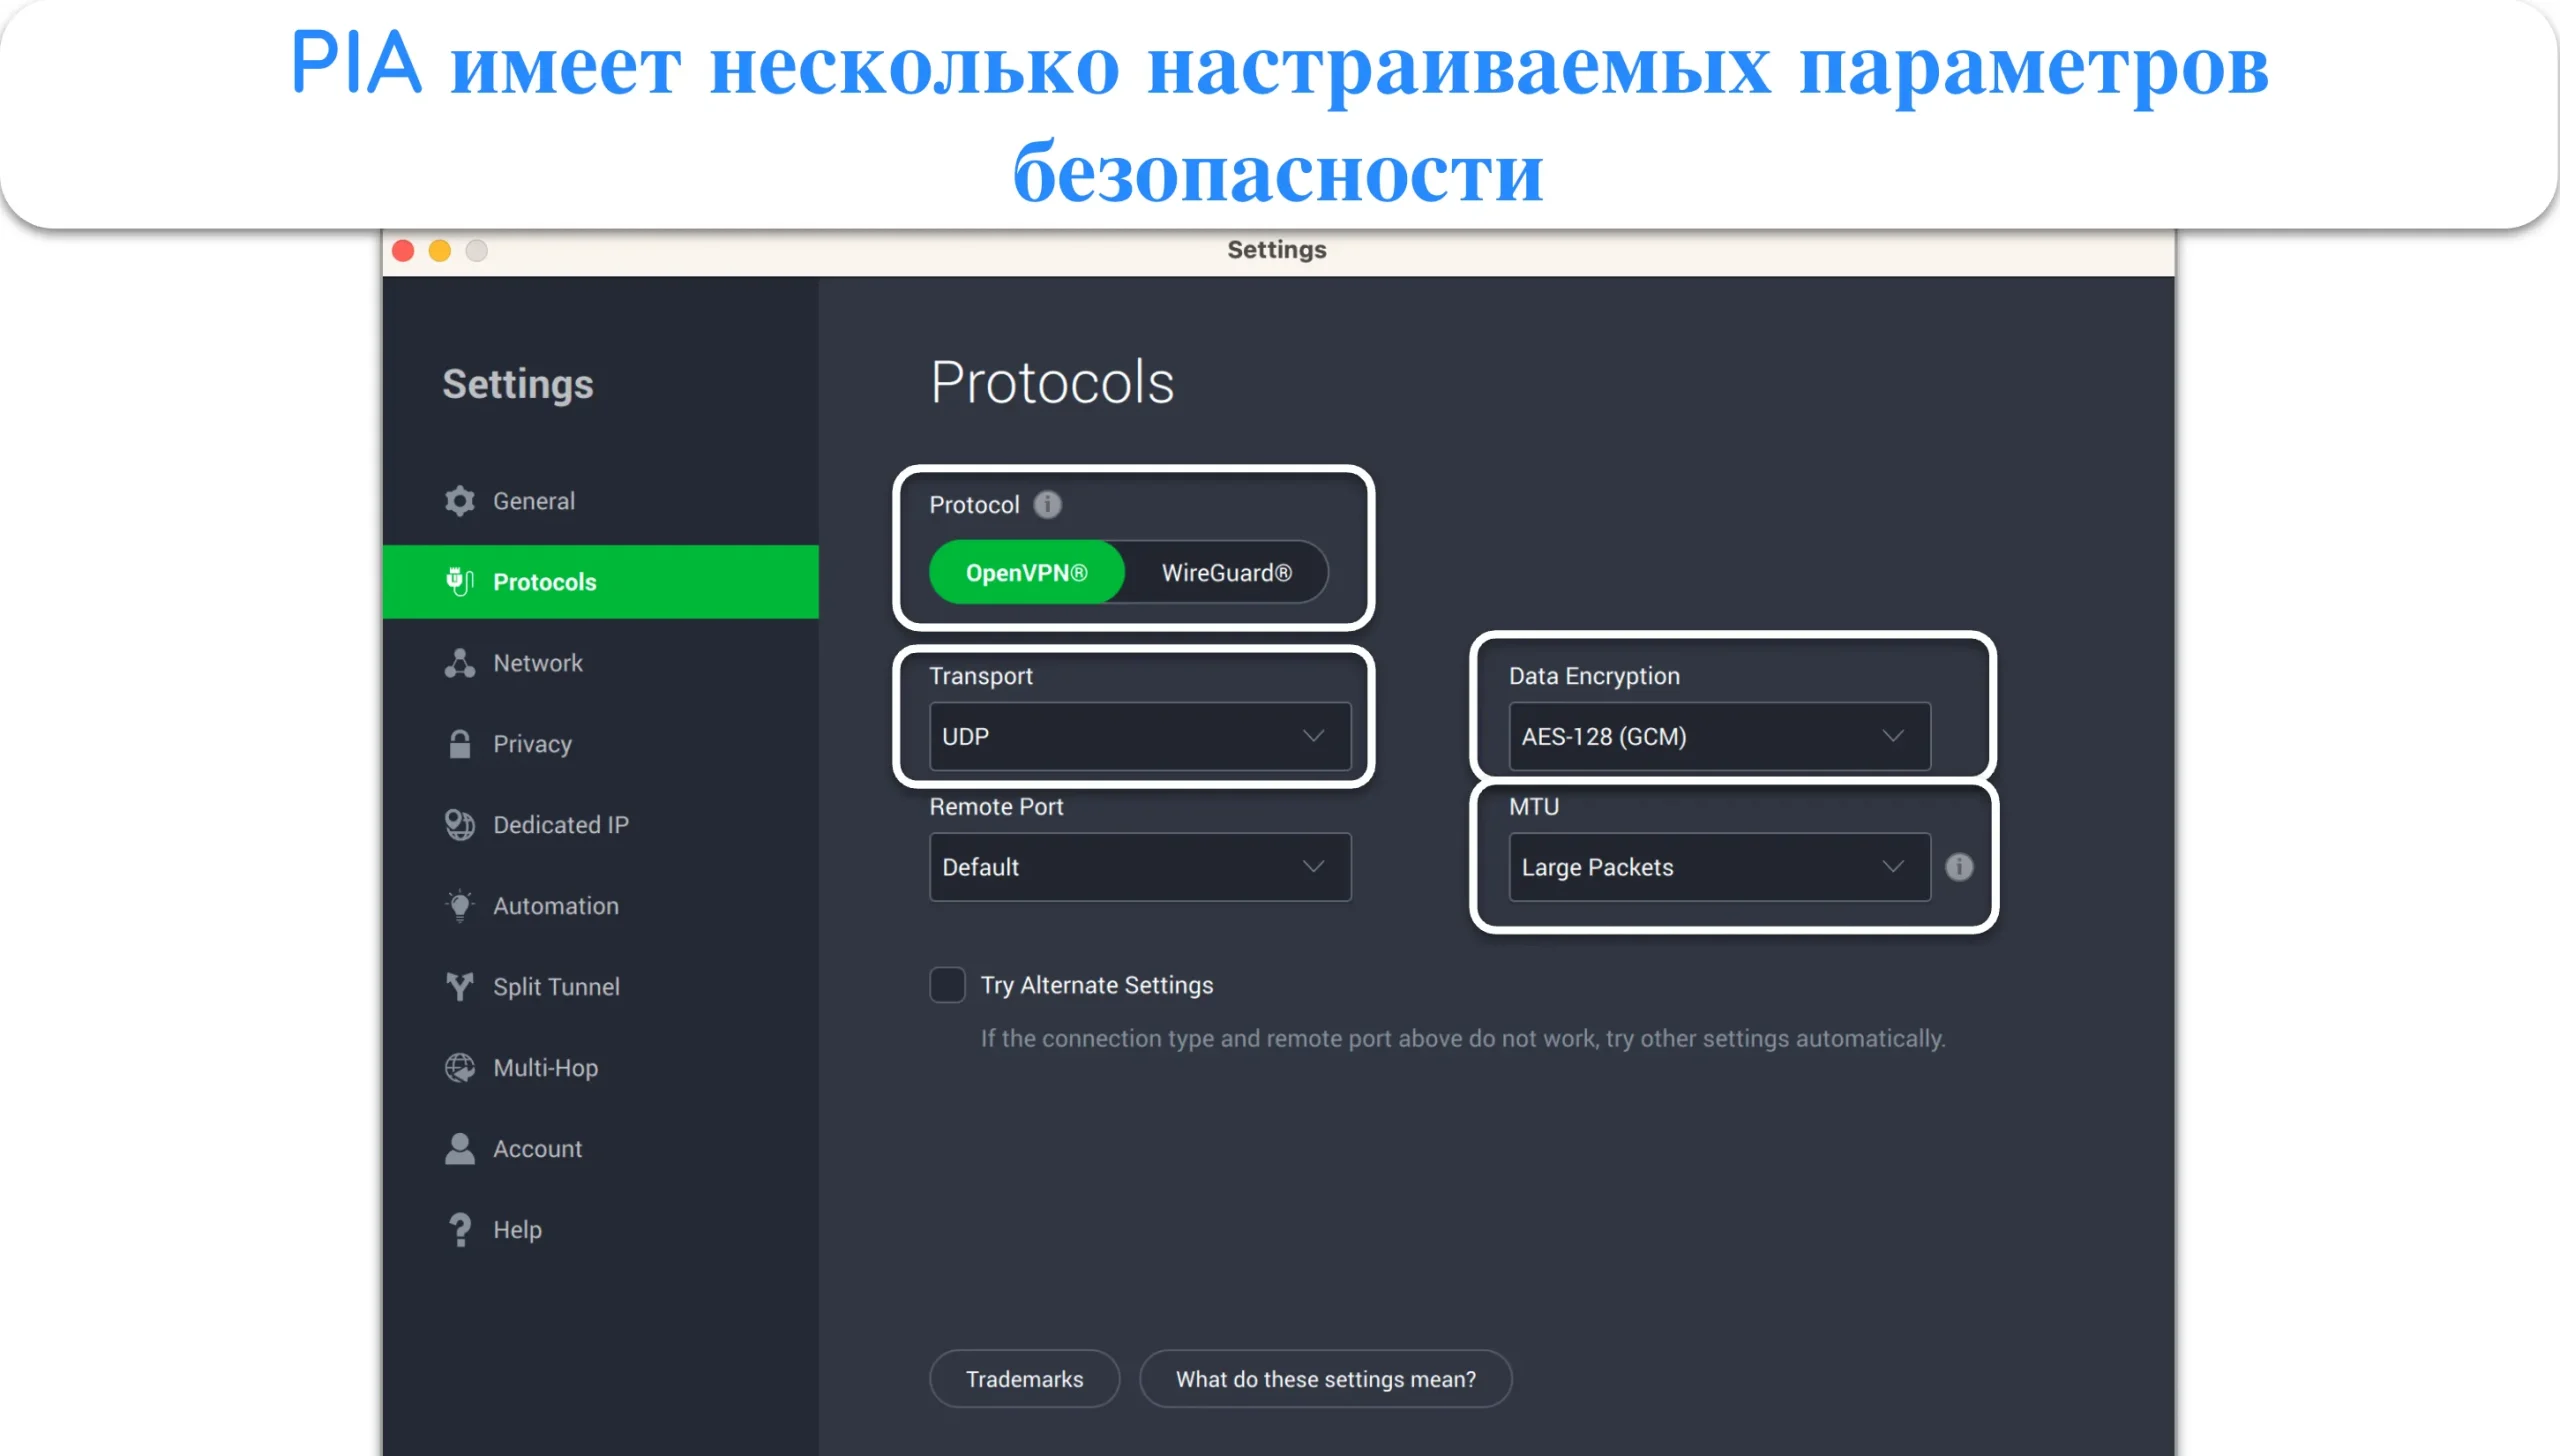The width and height of the screenshot is (2560, 1456).
Task: Go to General settings label
Action: coord(533,501)
